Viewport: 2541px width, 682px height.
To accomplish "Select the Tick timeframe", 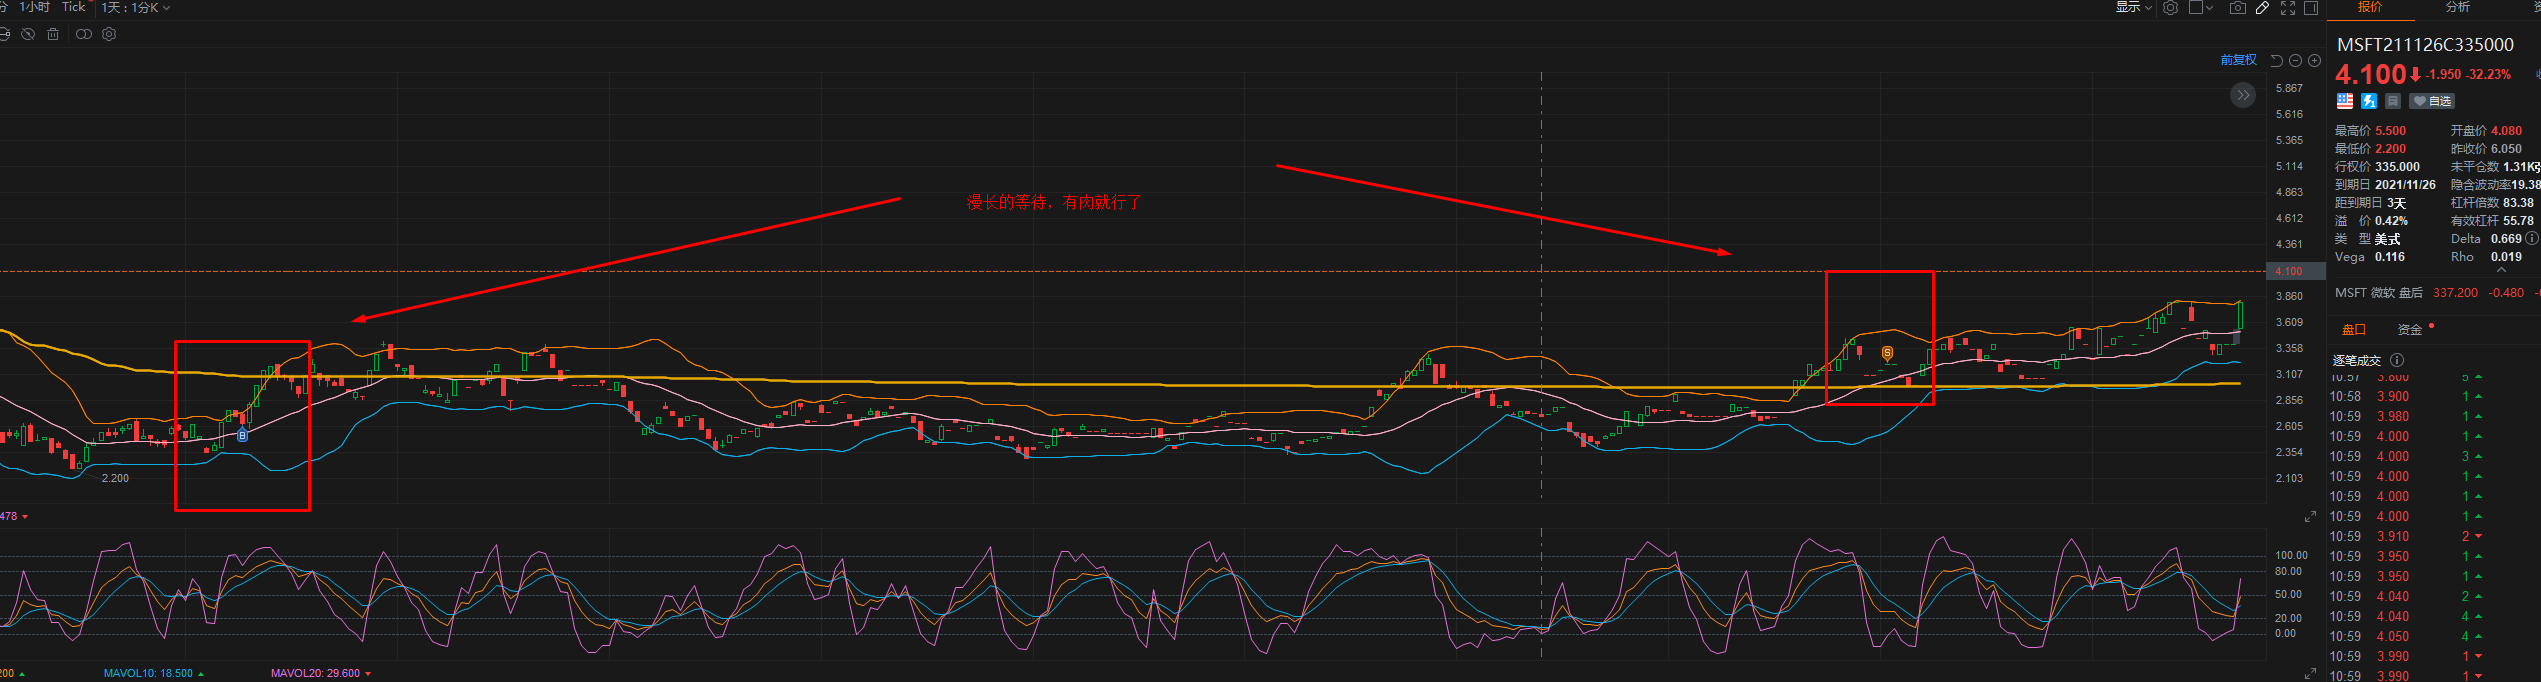I will pos(74,7).
